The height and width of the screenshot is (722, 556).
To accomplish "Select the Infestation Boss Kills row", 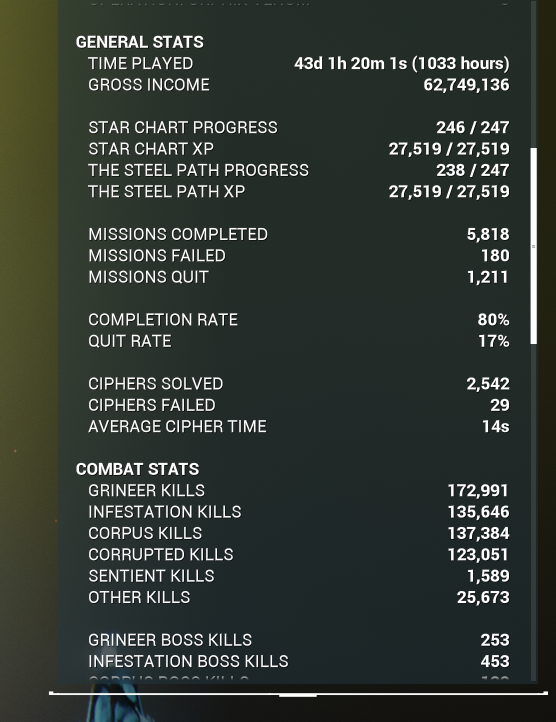I will [x=298, y=661].
